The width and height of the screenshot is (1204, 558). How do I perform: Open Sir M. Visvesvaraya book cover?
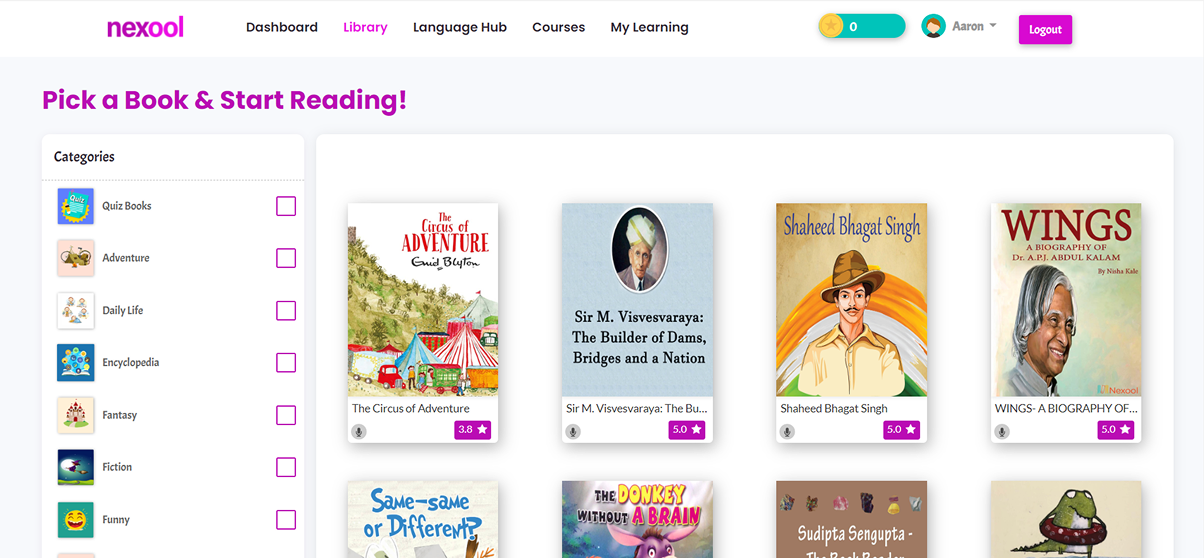coord(638,300)
